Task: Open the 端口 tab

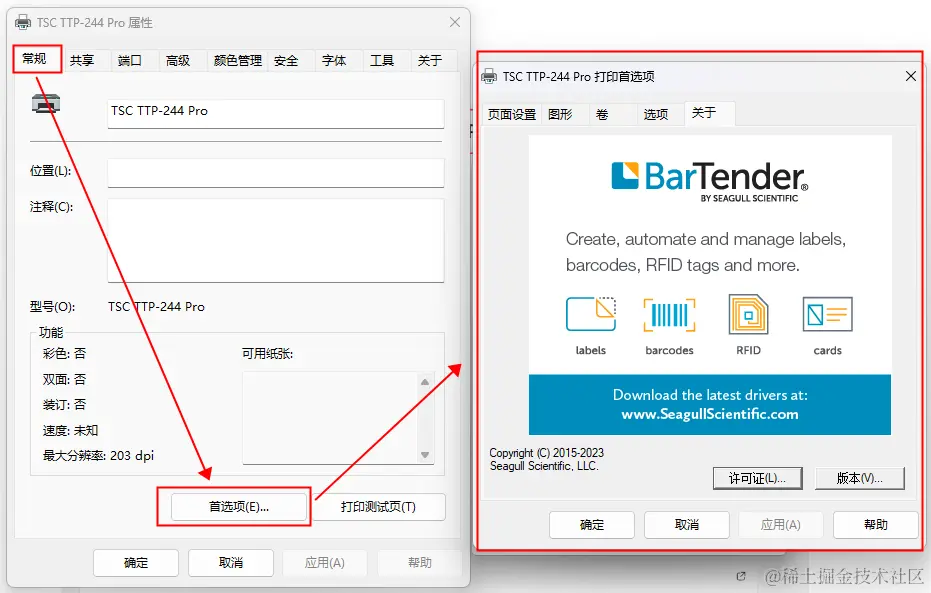Action: [129, 61]
